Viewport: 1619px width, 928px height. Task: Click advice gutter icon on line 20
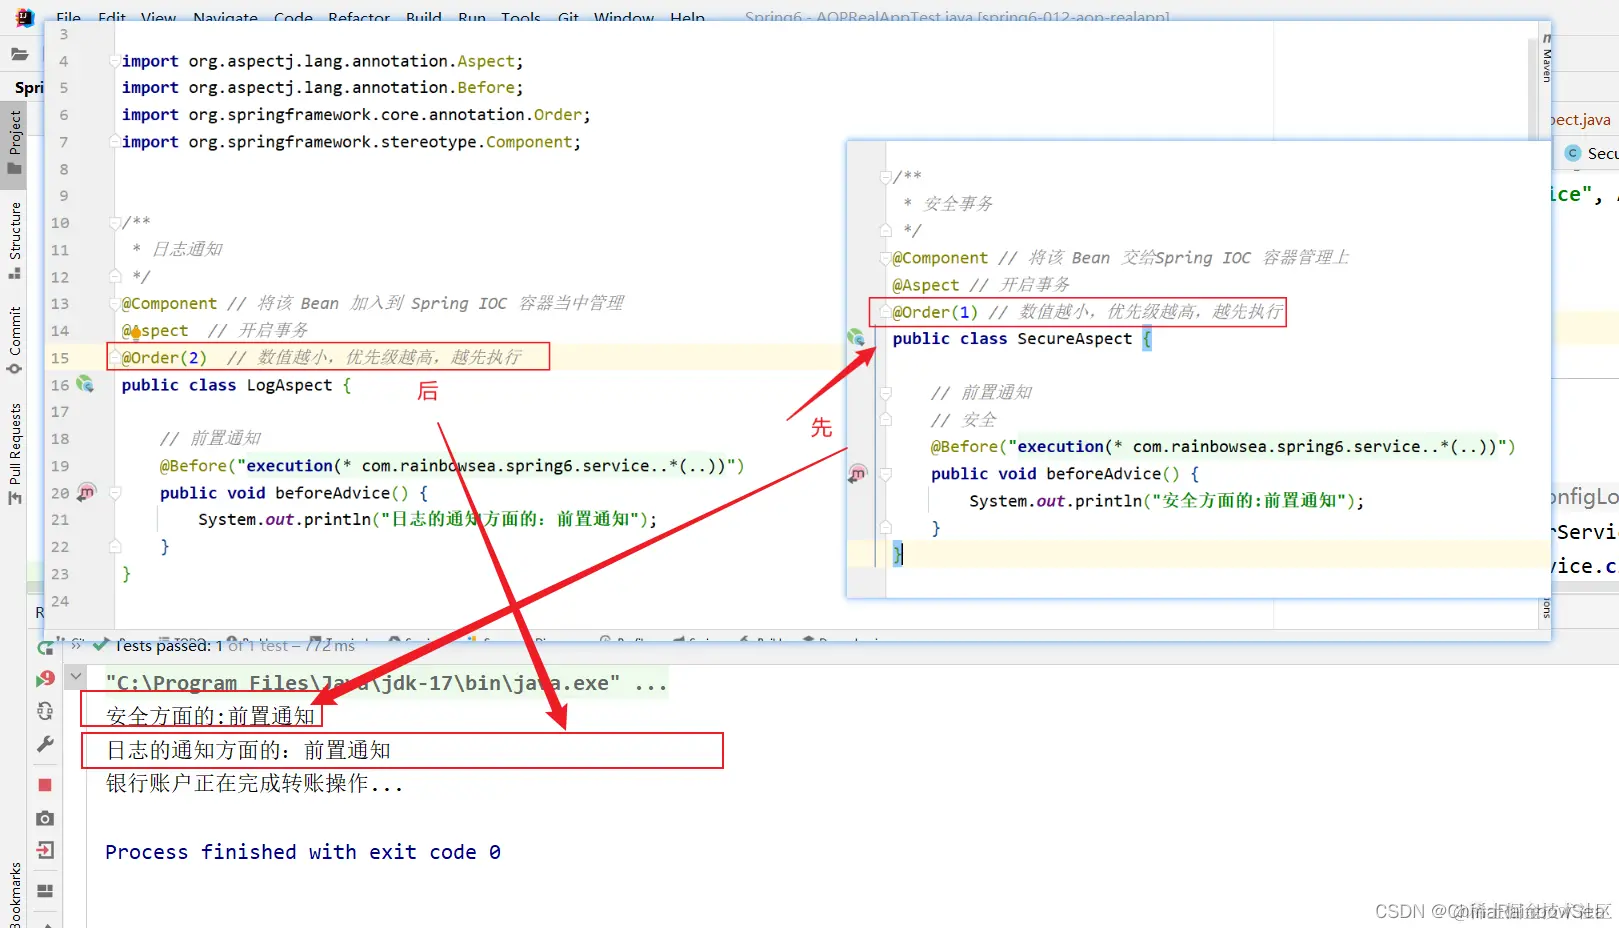click(x=87, y=492)
